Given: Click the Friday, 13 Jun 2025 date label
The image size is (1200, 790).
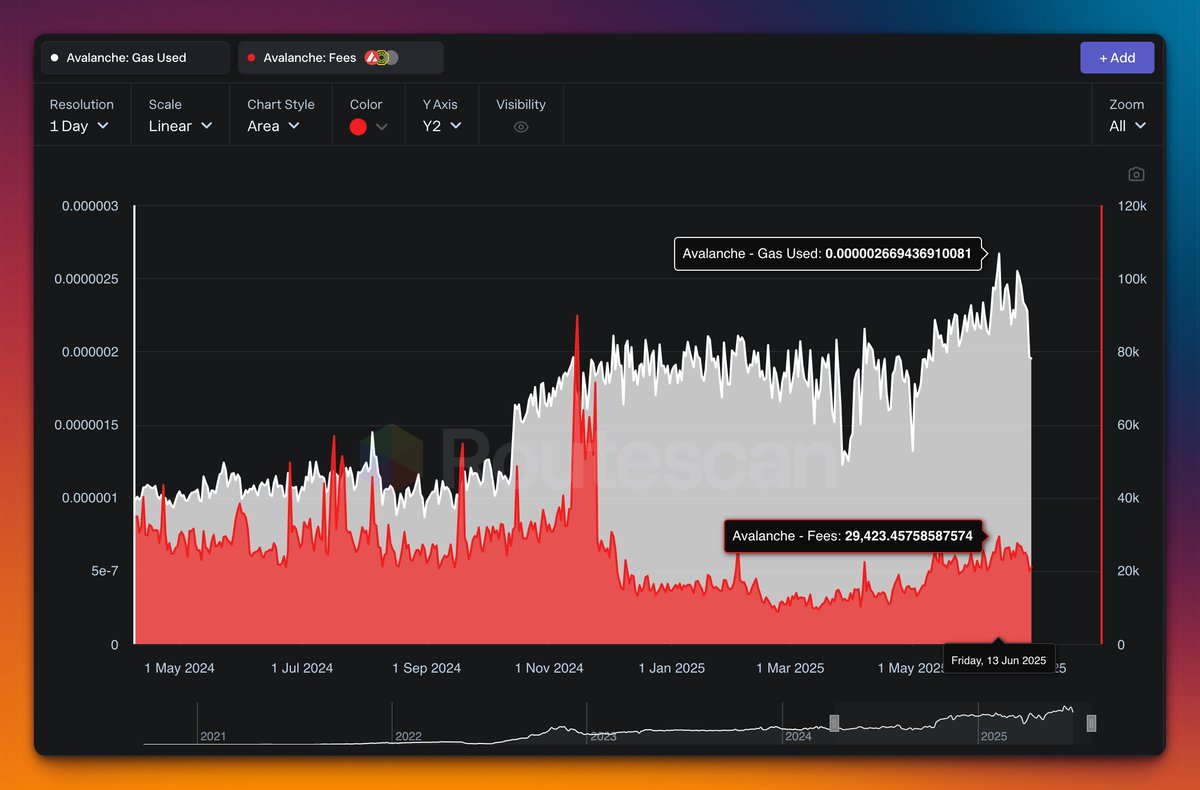Looking at the screenshot, I should (999, 660).
